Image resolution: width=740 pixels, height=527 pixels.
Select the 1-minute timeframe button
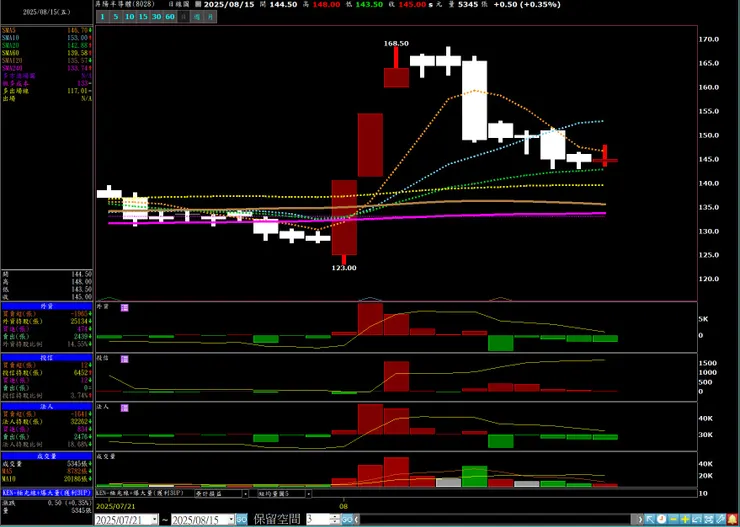(x=102, y=17)
